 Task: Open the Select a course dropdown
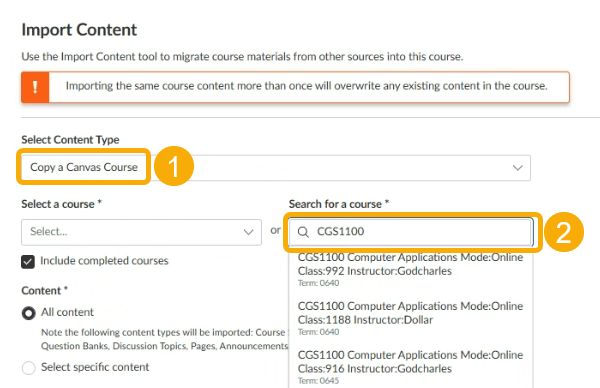[x=141, y=232]
